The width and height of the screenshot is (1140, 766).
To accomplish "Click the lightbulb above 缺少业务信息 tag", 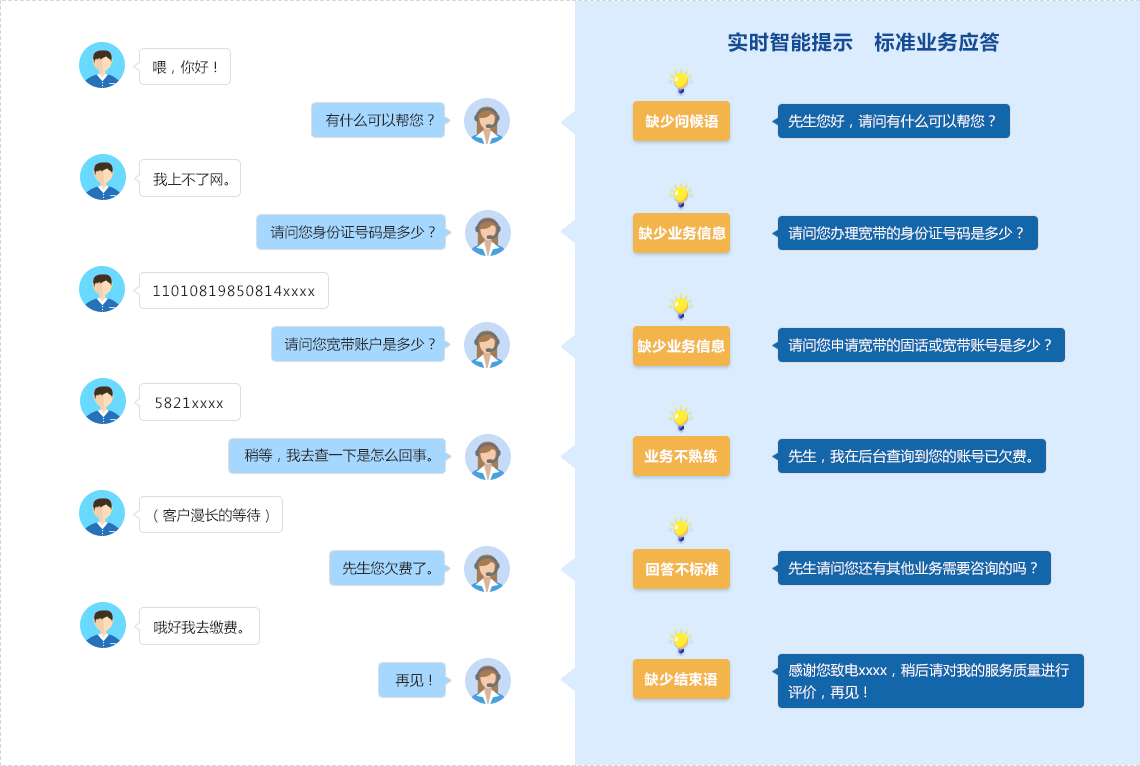I will pos(681,196).
